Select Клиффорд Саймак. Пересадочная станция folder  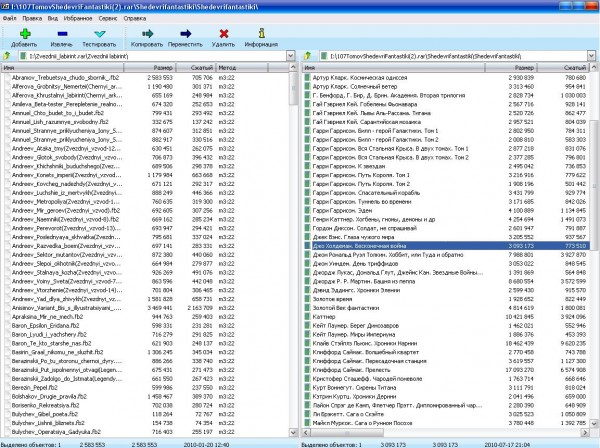[369, 361]
